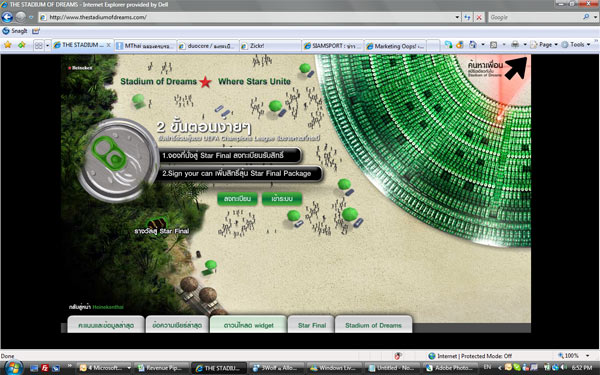
Task: Click the SnagIt window icon next to SnagIt
Action: click(x=36, y=31)
